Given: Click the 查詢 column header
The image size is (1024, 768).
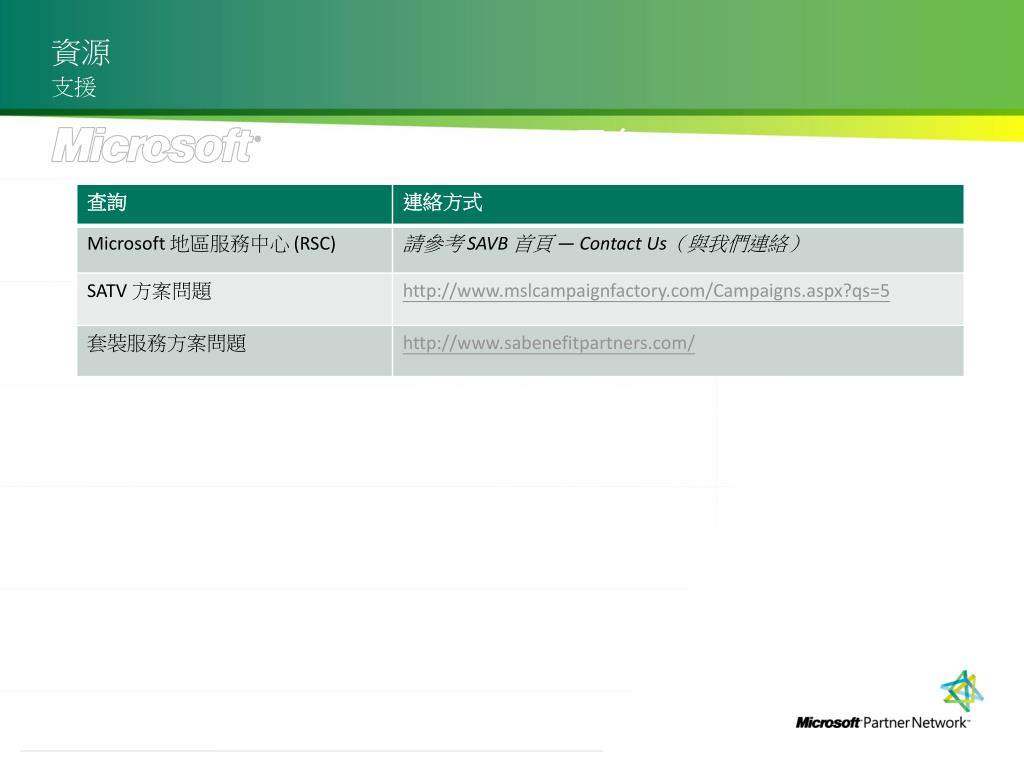Looking at the screenshot, I should tap(234, 204).
